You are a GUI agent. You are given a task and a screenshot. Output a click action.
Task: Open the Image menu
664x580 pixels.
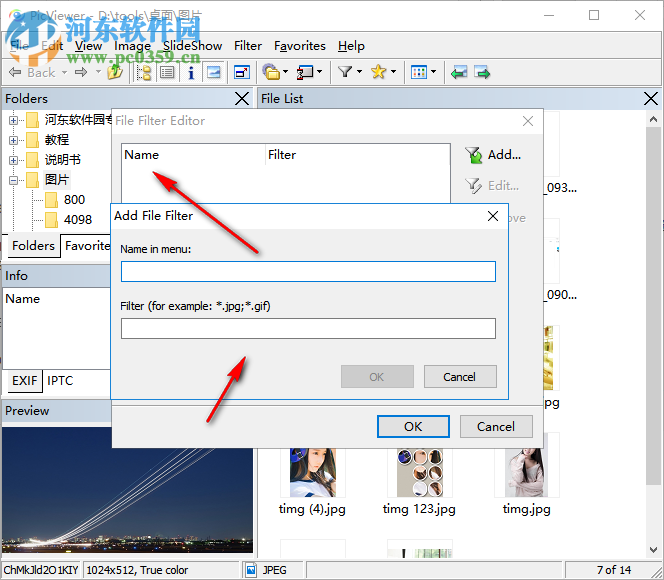(x=133, y=46)
